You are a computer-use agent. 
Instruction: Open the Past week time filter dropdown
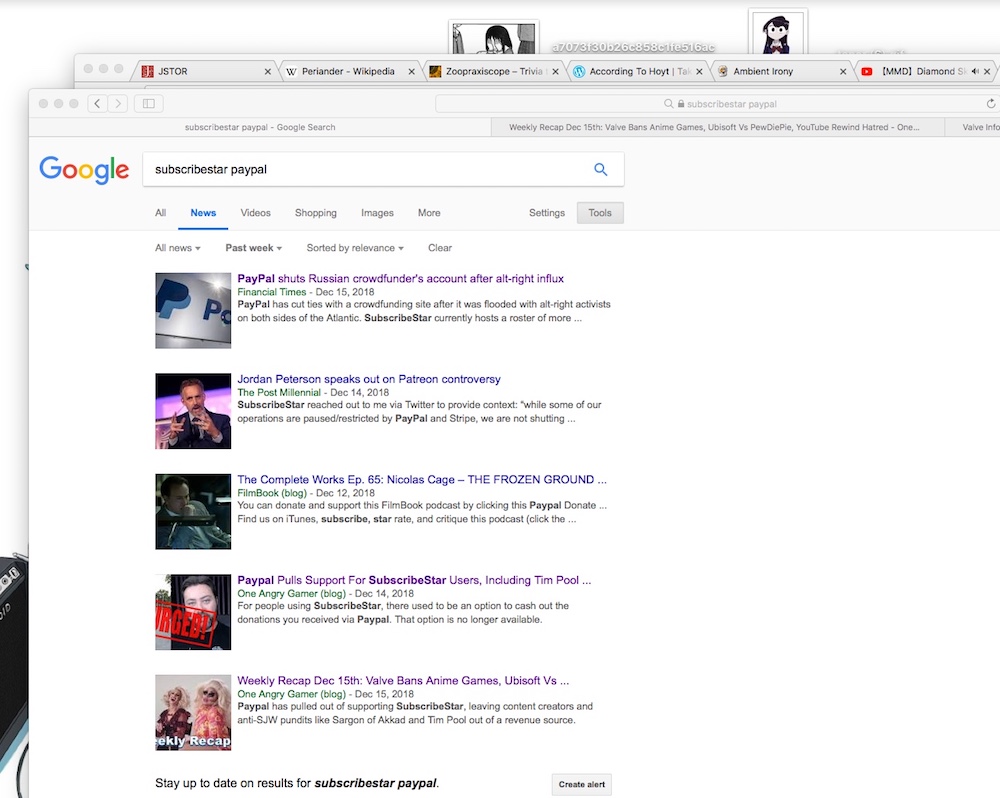click(253, 248)
